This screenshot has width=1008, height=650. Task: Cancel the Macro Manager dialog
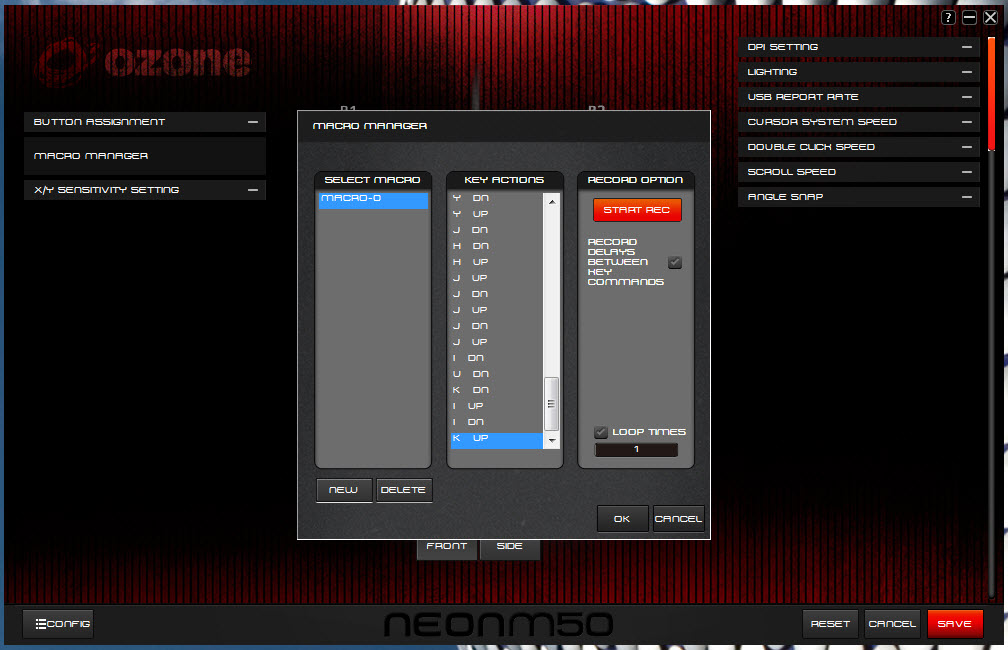pyautogui.click(x=678, y=519)
